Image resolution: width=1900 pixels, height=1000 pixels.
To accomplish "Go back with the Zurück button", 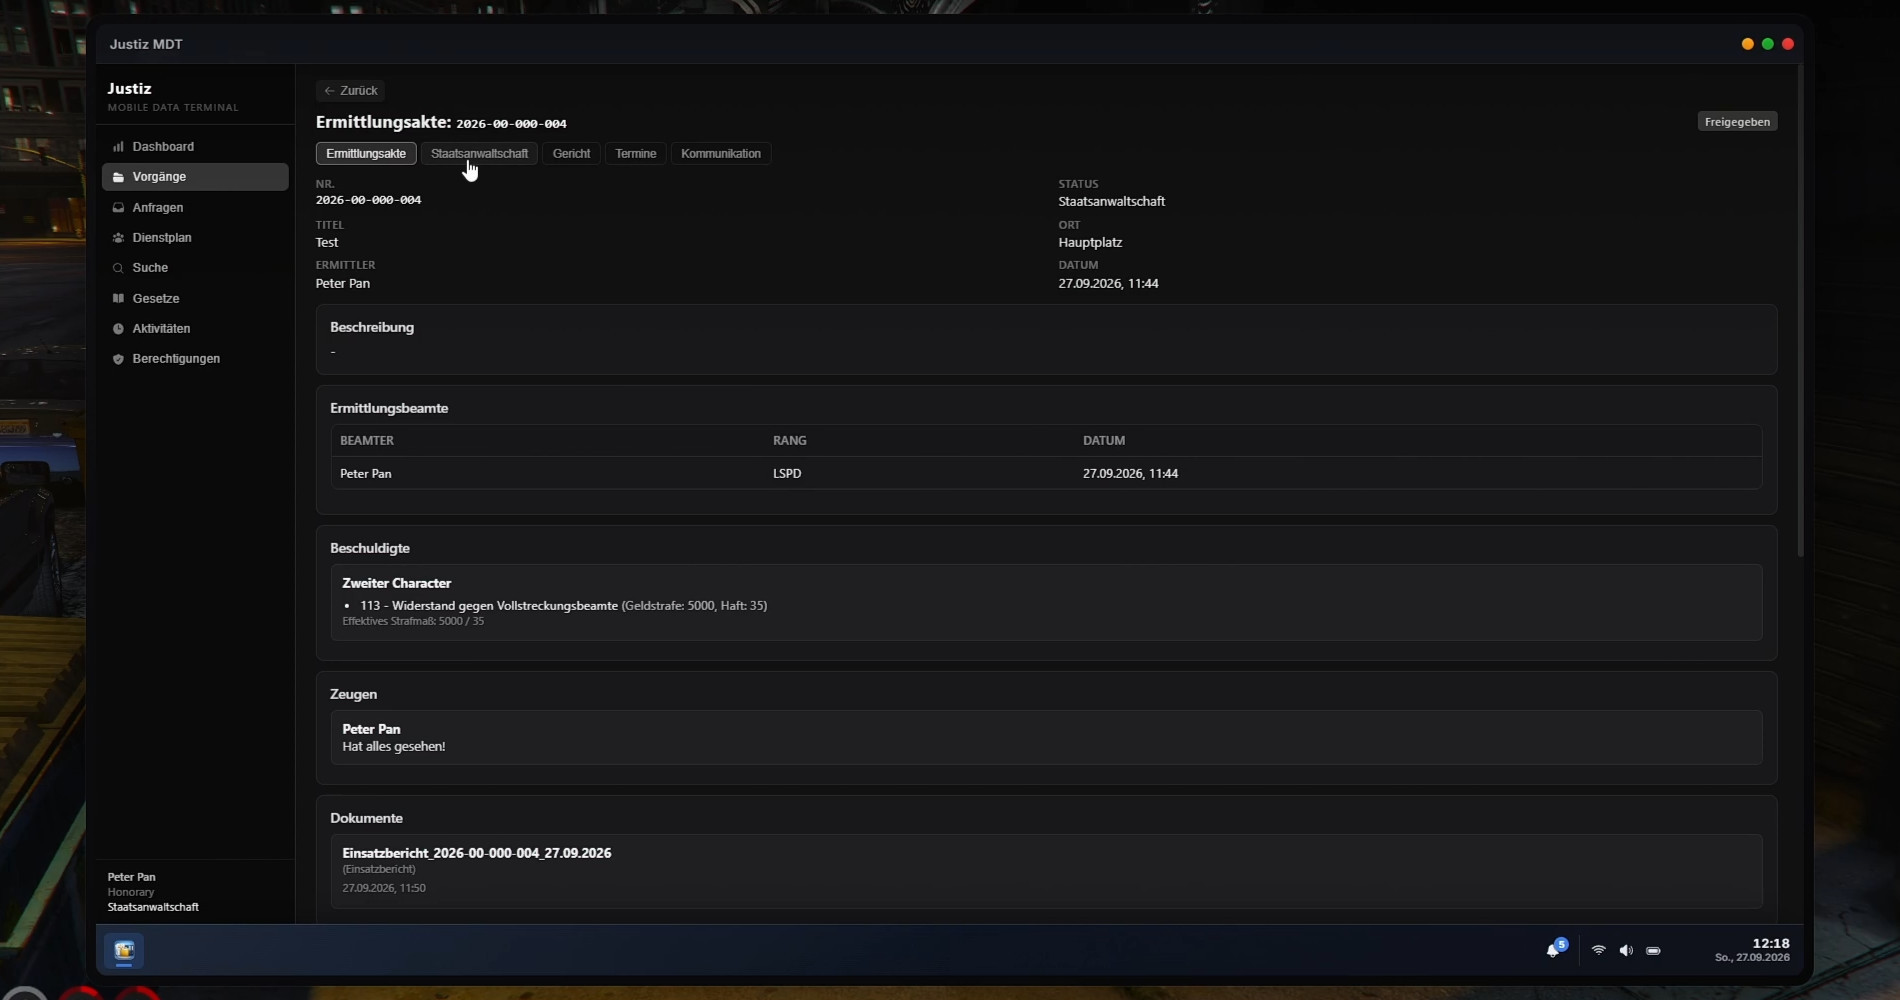I will pos(350,90).
